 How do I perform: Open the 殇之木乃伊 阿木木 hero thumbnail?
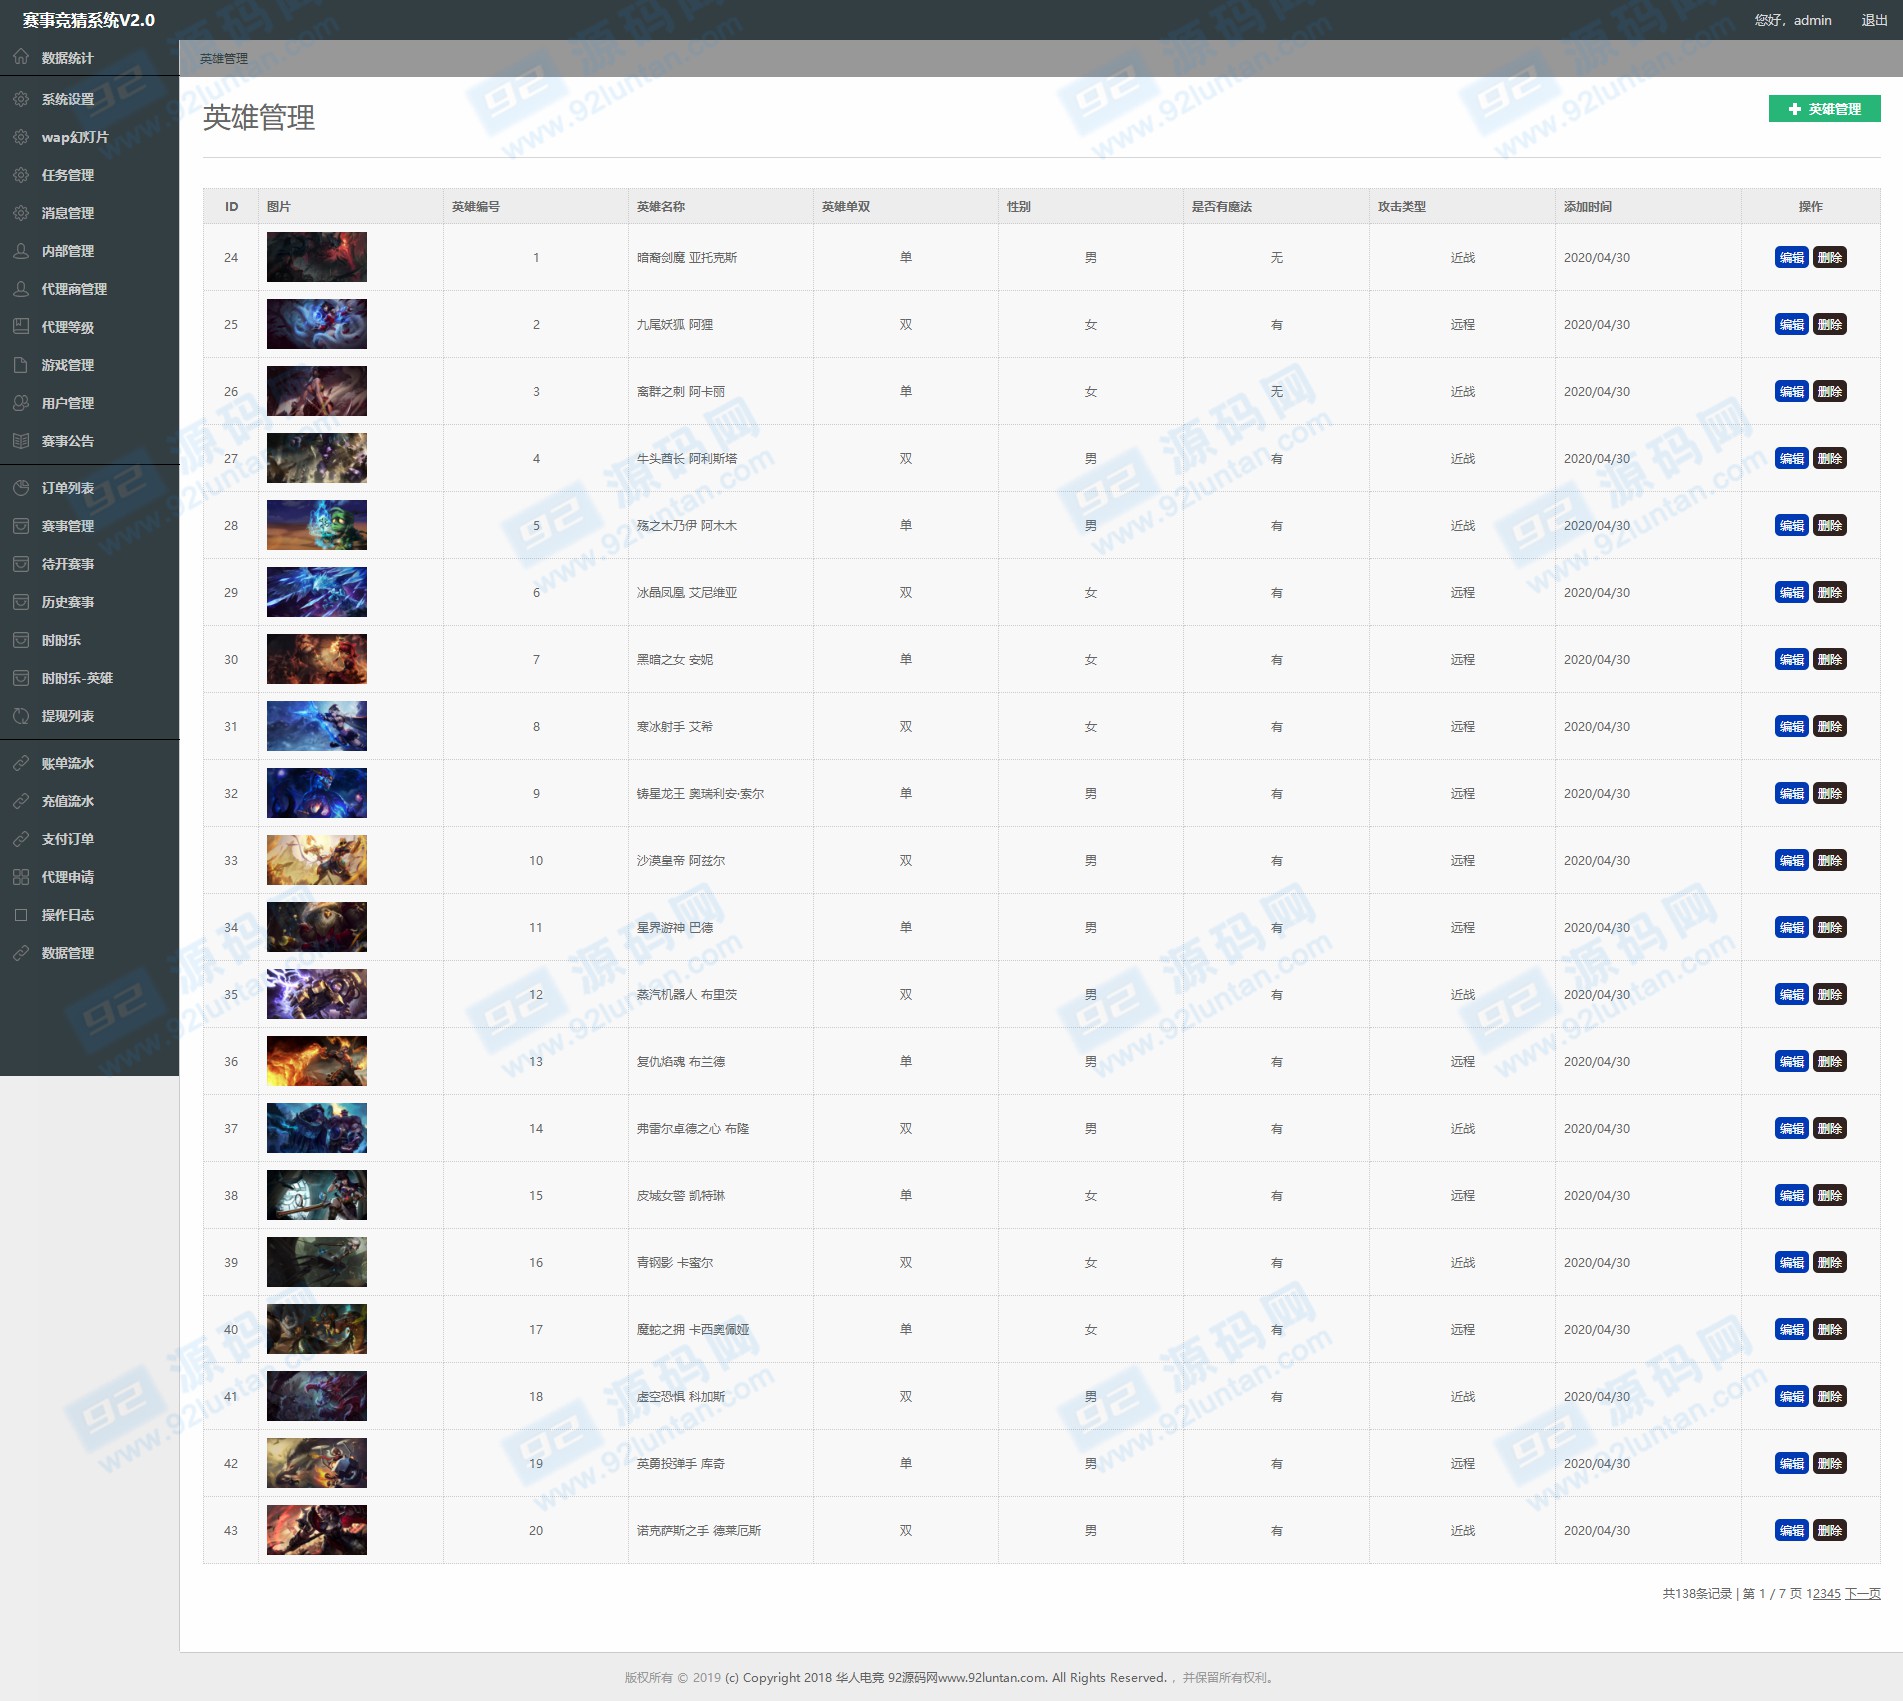(x=317, y=525)
